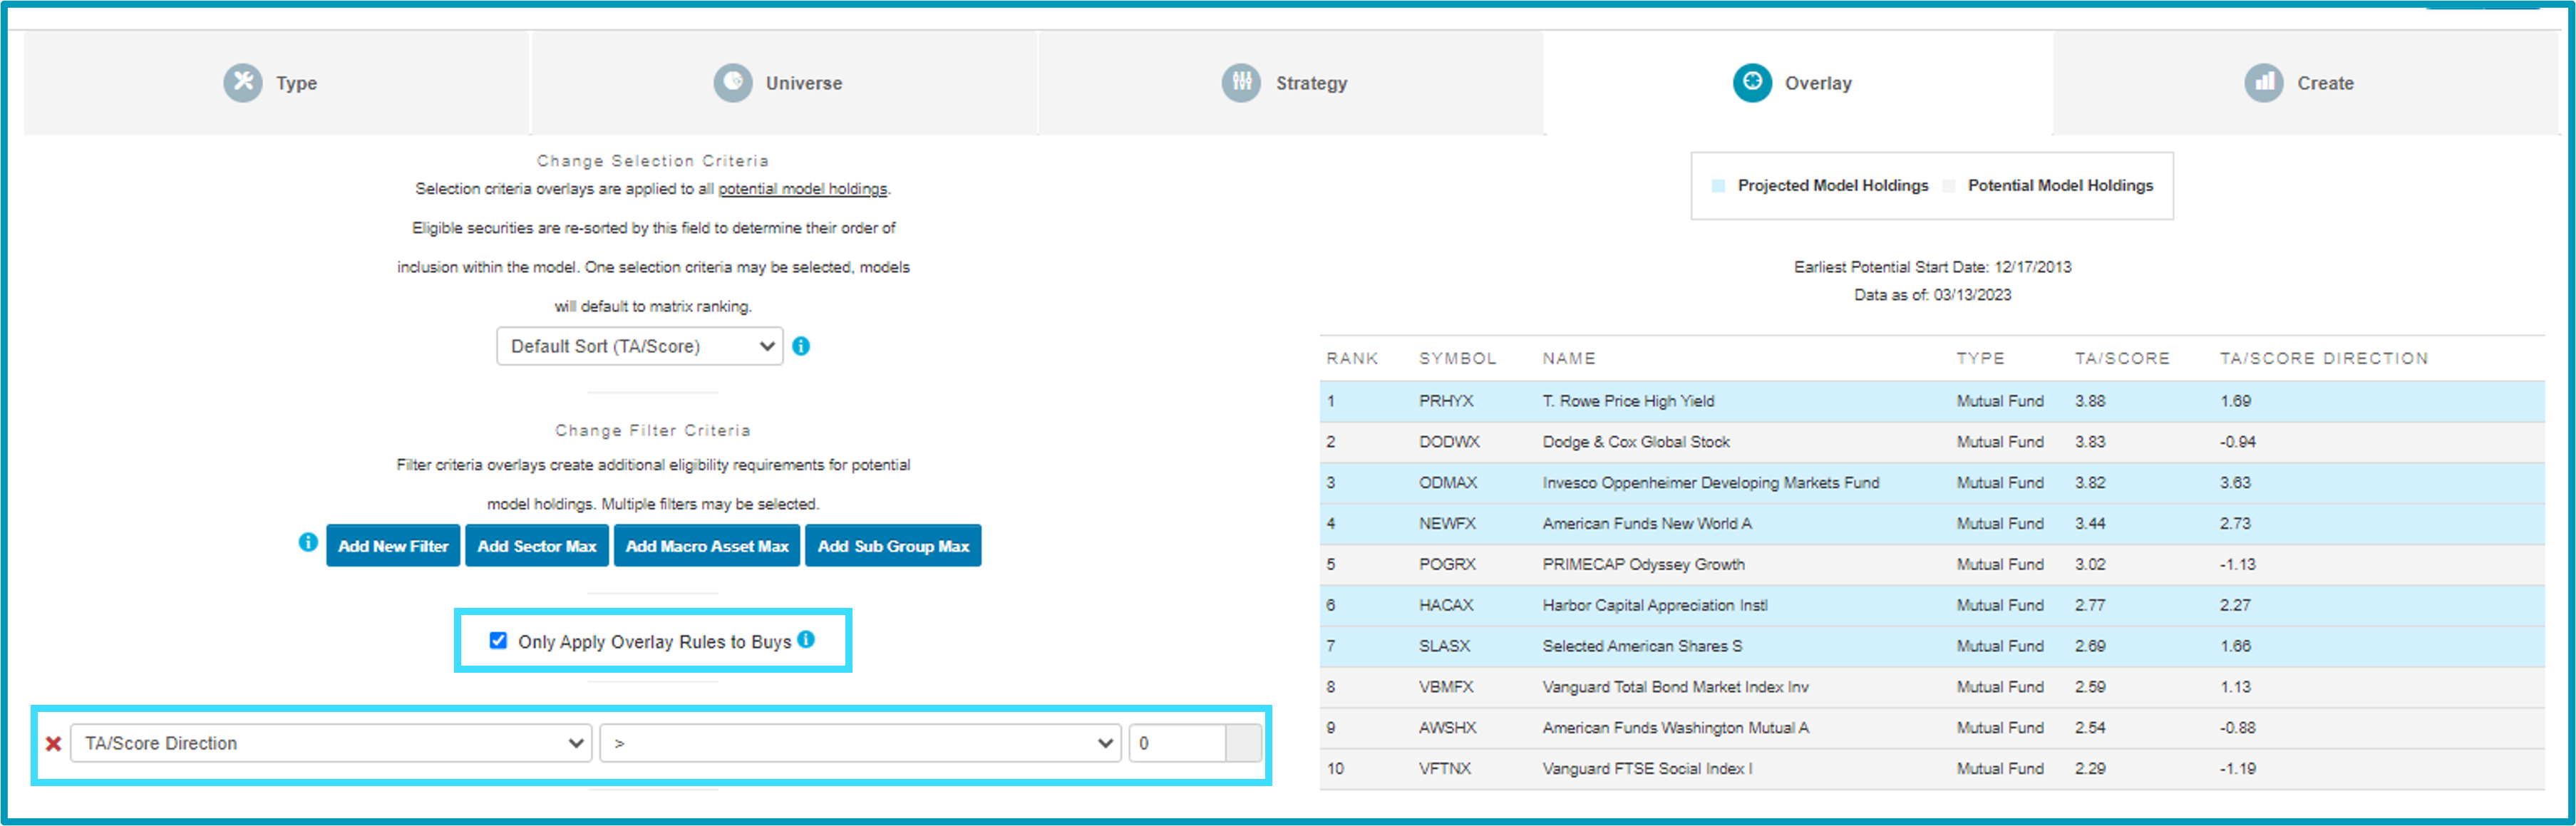Select the Overlay tab
This screenshot has width=2576, height=826.
click(1798, 83)
